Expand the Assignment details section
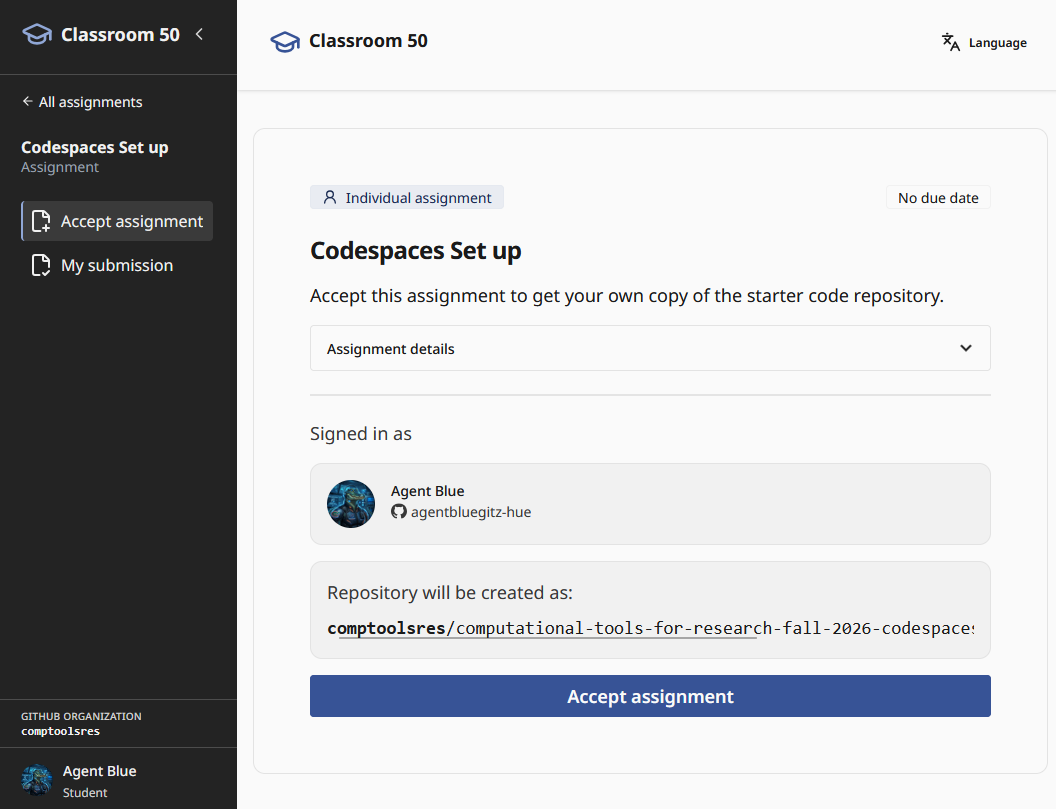This screenshot has width=1056, height=809. click(x=650, y=348)
